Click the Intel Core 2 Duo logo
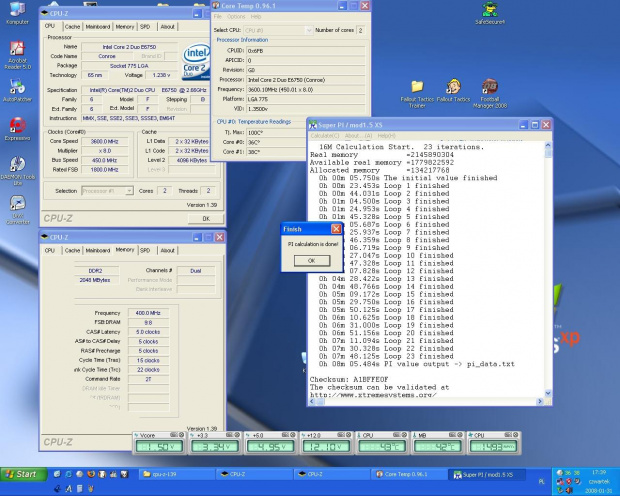620x496 pixels. click(196, 61)
